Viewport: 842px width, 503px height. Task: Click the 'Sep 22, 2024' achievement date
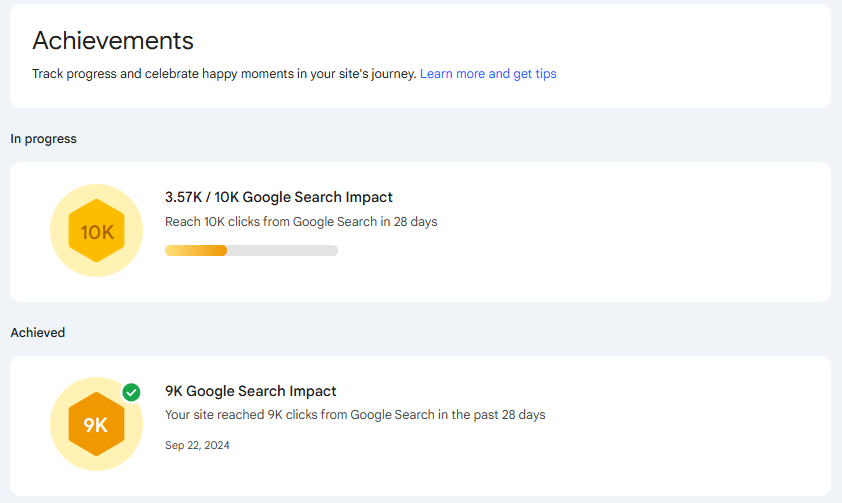pyautogui.click(x=197, y=445)
